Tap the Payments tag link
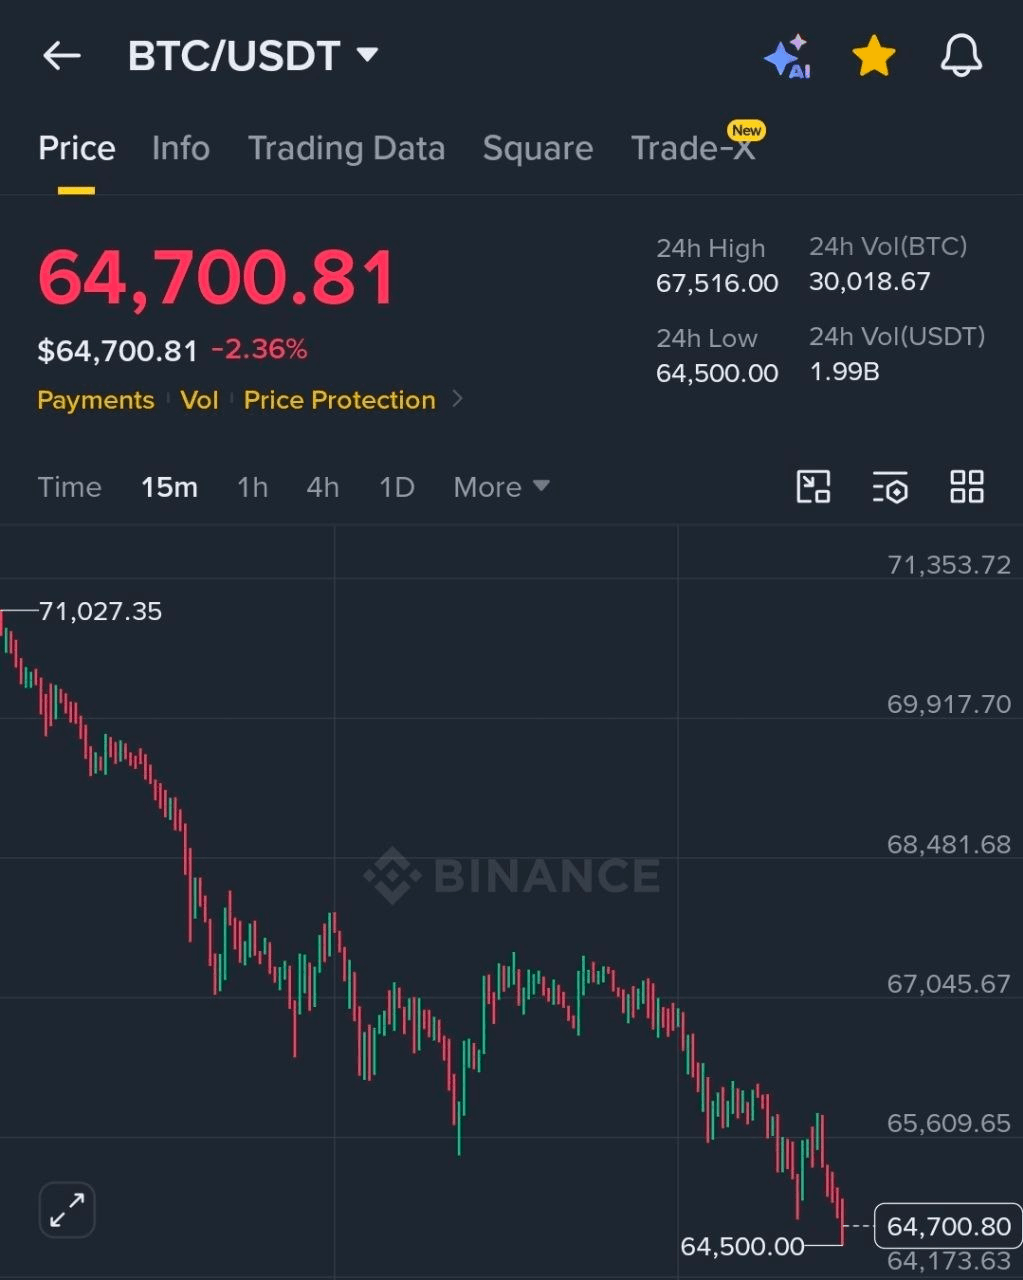 tap(96, 400)
